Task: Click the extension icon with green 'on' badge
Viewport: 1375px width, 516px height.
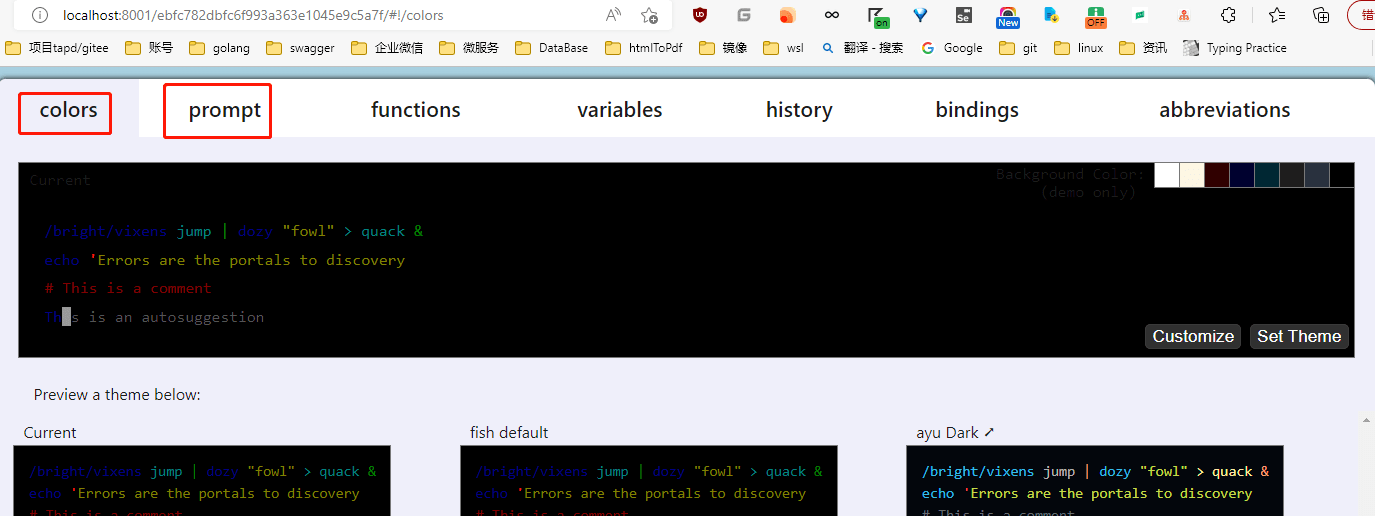Action: coord(877,16)
